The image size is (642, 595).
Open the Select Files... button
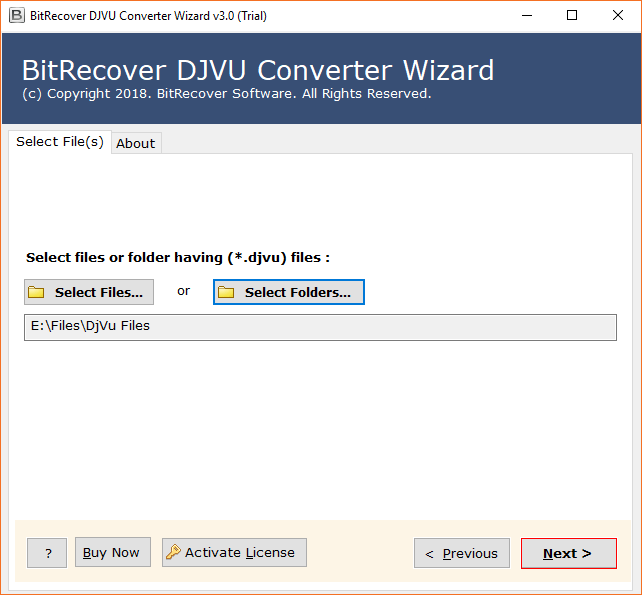point(89,292)
